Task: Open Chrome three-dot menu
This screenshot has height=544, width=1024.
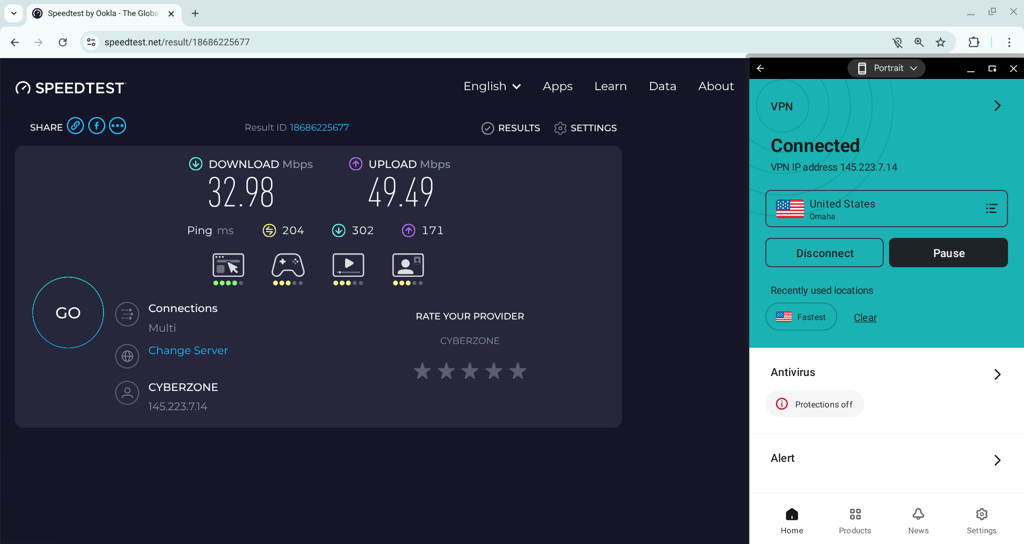Action: 1009,42
